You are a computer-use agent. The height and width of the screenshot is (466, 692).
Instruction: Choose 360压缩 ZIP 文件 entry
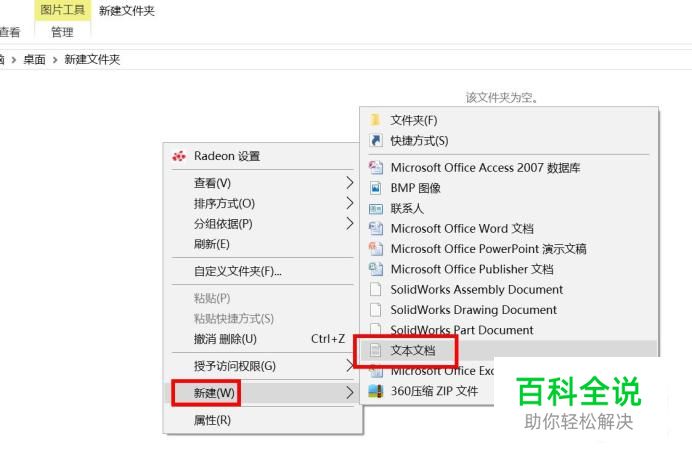[x=428, y=391]
